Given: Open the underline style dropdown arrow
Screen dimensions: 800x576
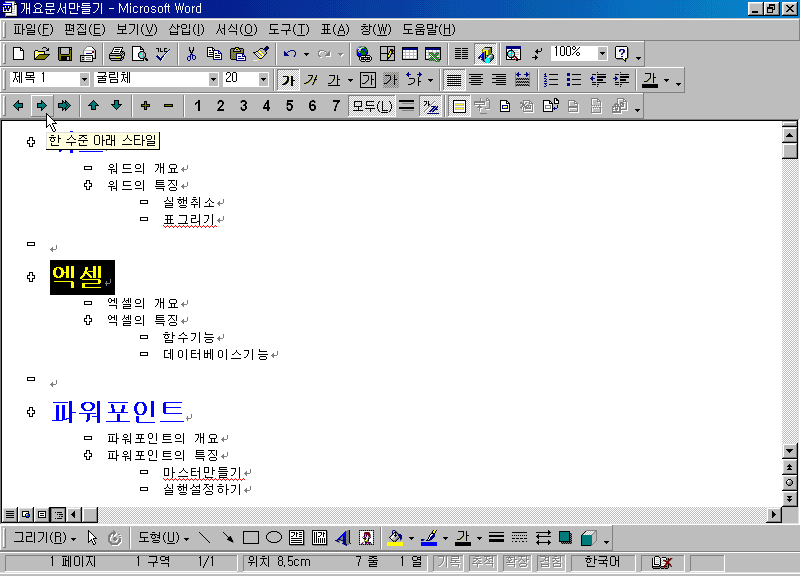Looking at the screenshot, I should 350,80.
